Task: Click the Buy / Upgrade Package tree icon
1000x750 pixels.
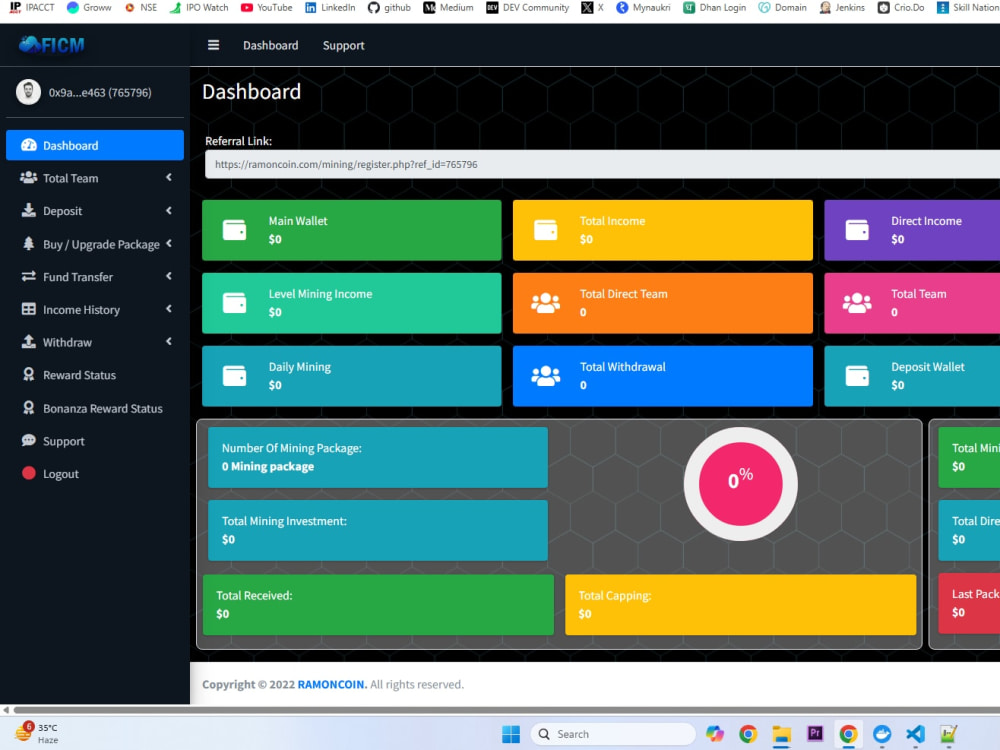Action: 29,244
